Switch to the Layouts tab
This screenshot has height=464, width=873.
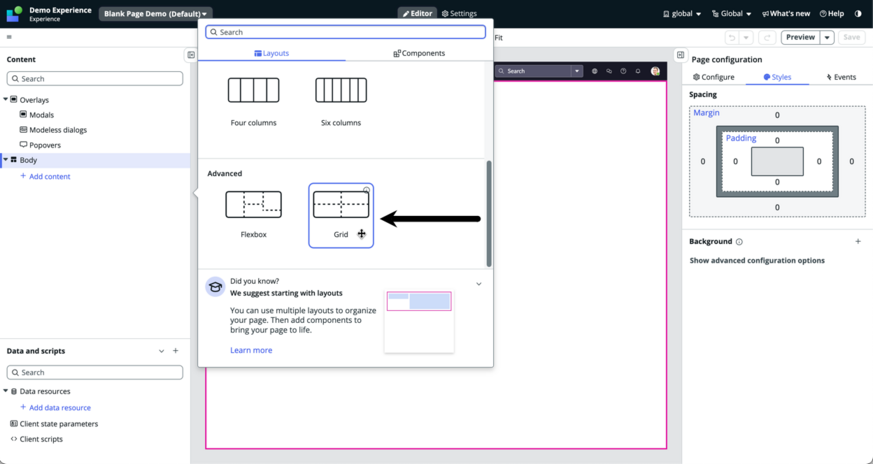(272, 53)
